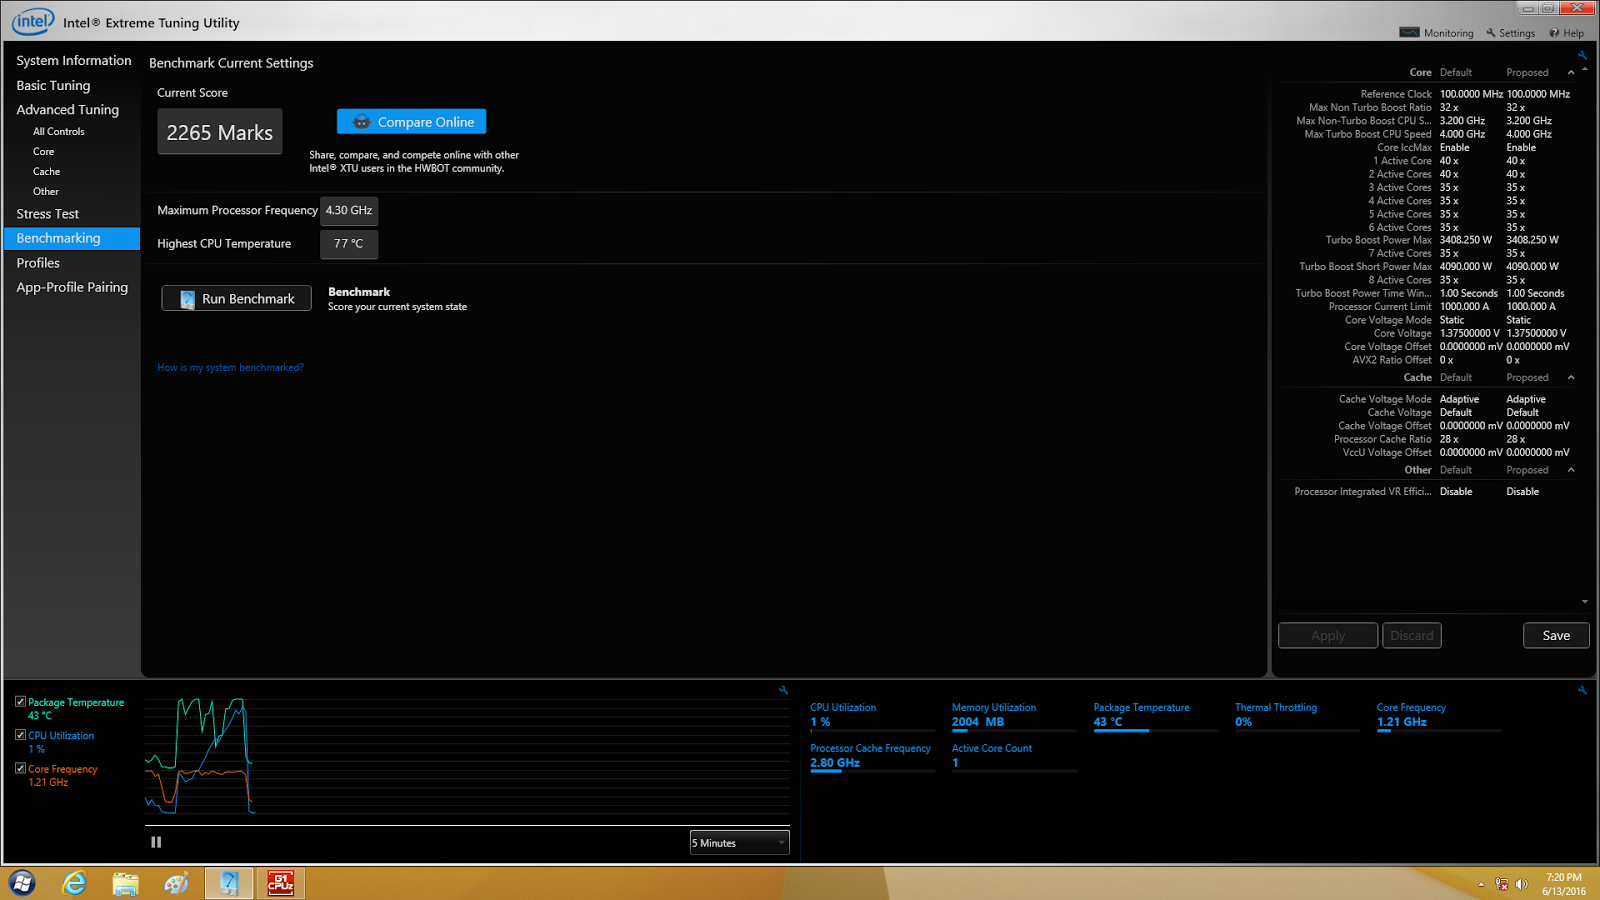
Task: Click the Core Frequency monitor bar
Action: click(1439, 731)
